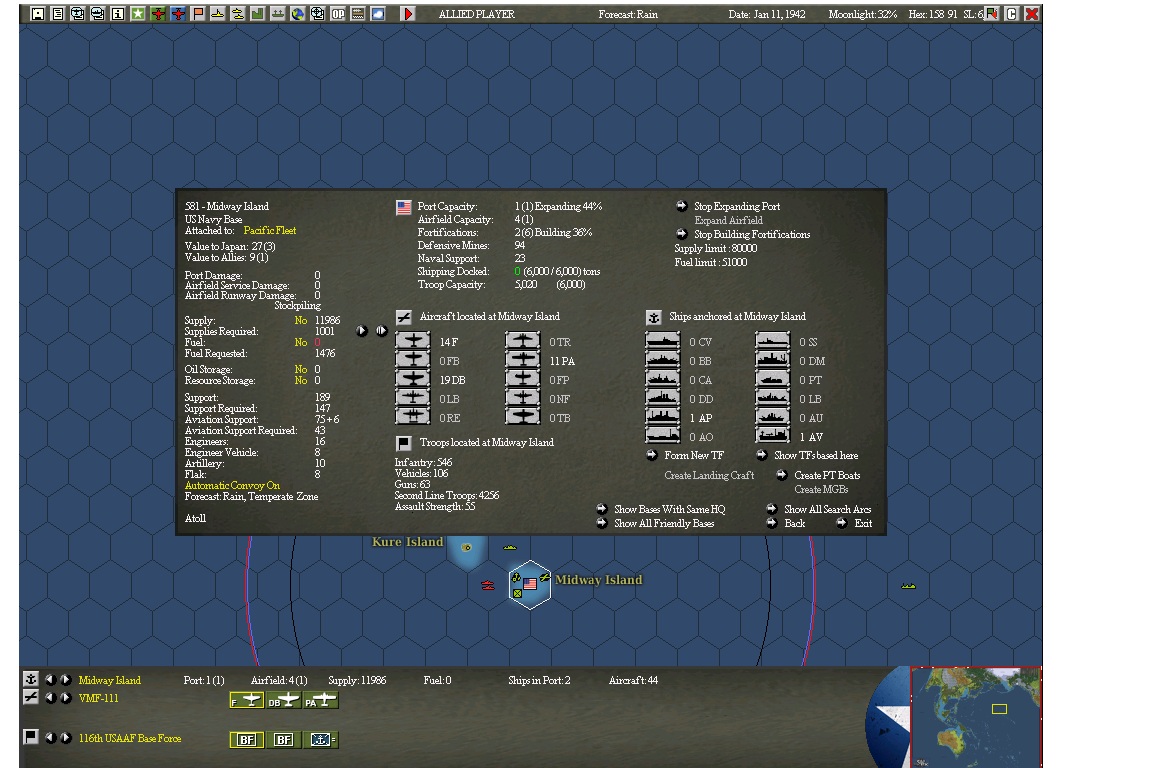The width and height of the screenshot is (1152, 768).
Task: Toggle Supply stockpiling 'No' setting
Action: (300, 320)
